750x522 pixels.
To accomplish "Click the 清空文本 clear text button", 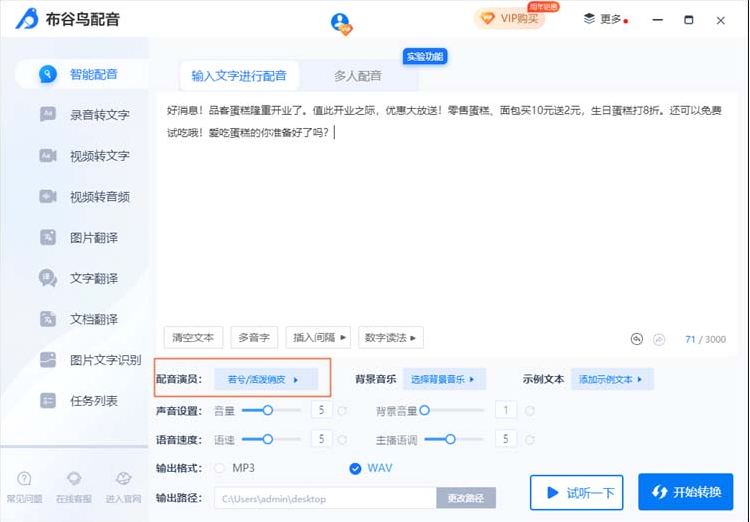I will tap(193, 338).
